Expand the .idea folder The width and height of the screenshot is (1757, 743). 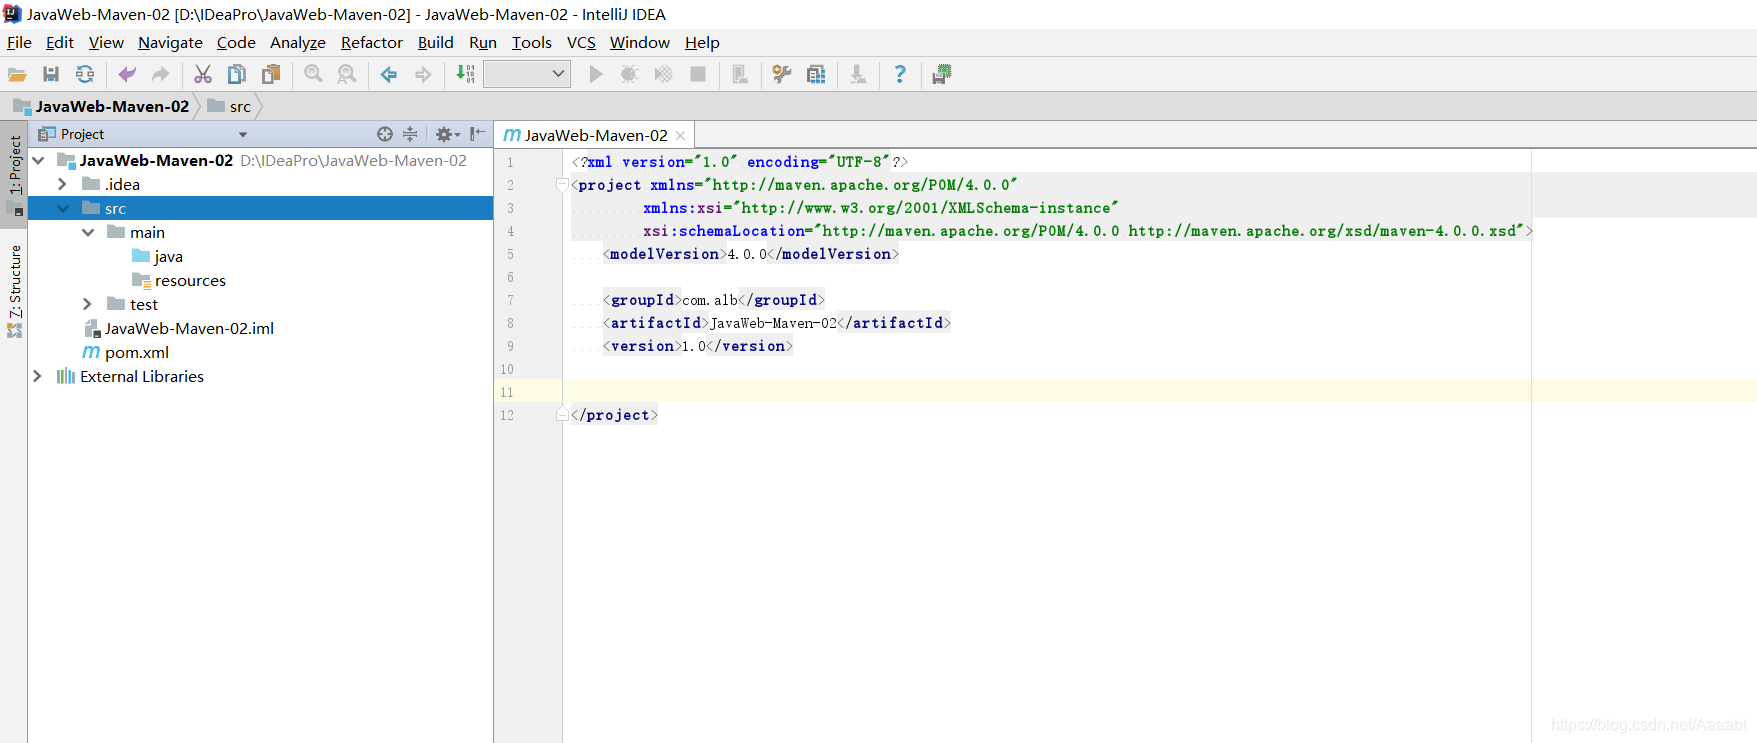pos(62,184)
